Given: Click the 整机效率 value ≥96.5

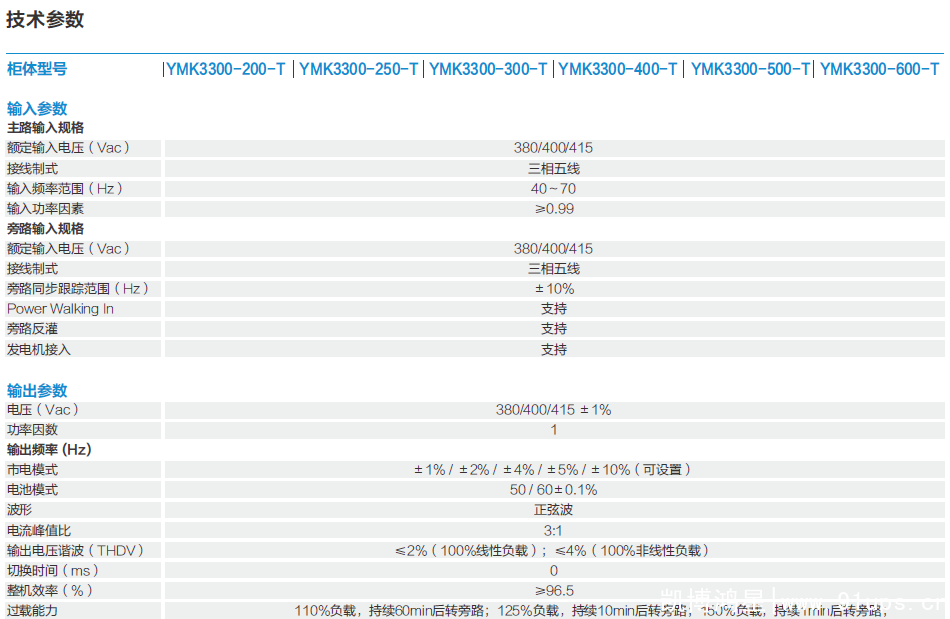Looking at the screenshot, I should 554,591.
